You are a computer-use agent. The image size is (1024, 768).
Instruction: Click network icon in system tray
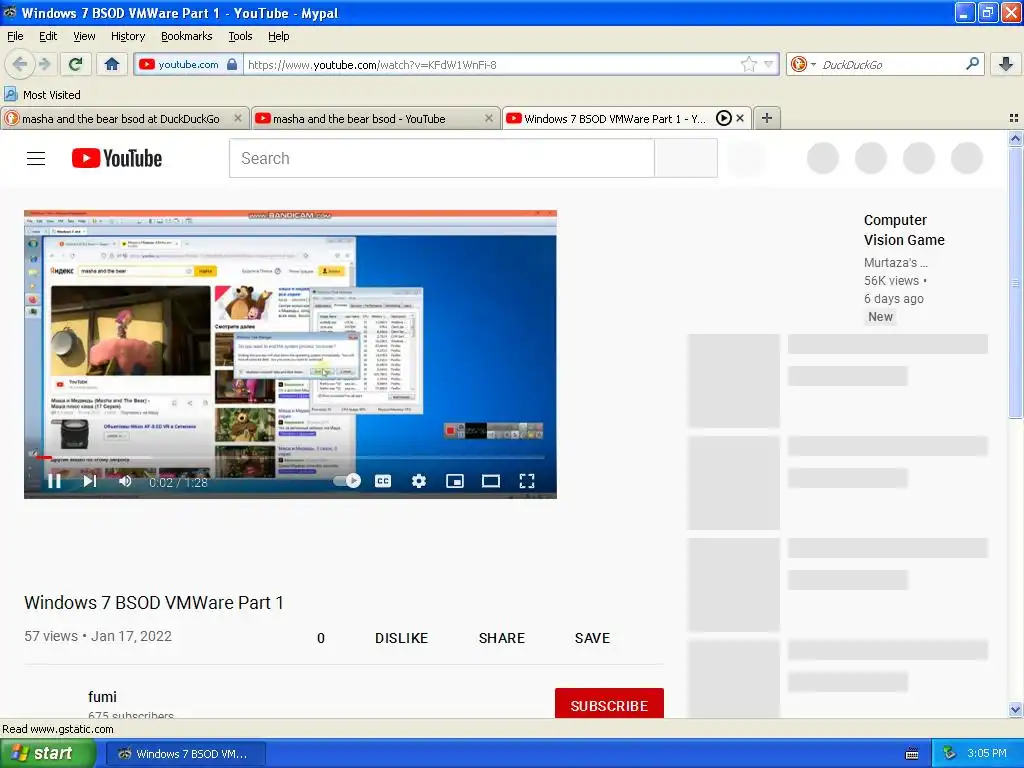pyautogui.click(x=950, y=754)
